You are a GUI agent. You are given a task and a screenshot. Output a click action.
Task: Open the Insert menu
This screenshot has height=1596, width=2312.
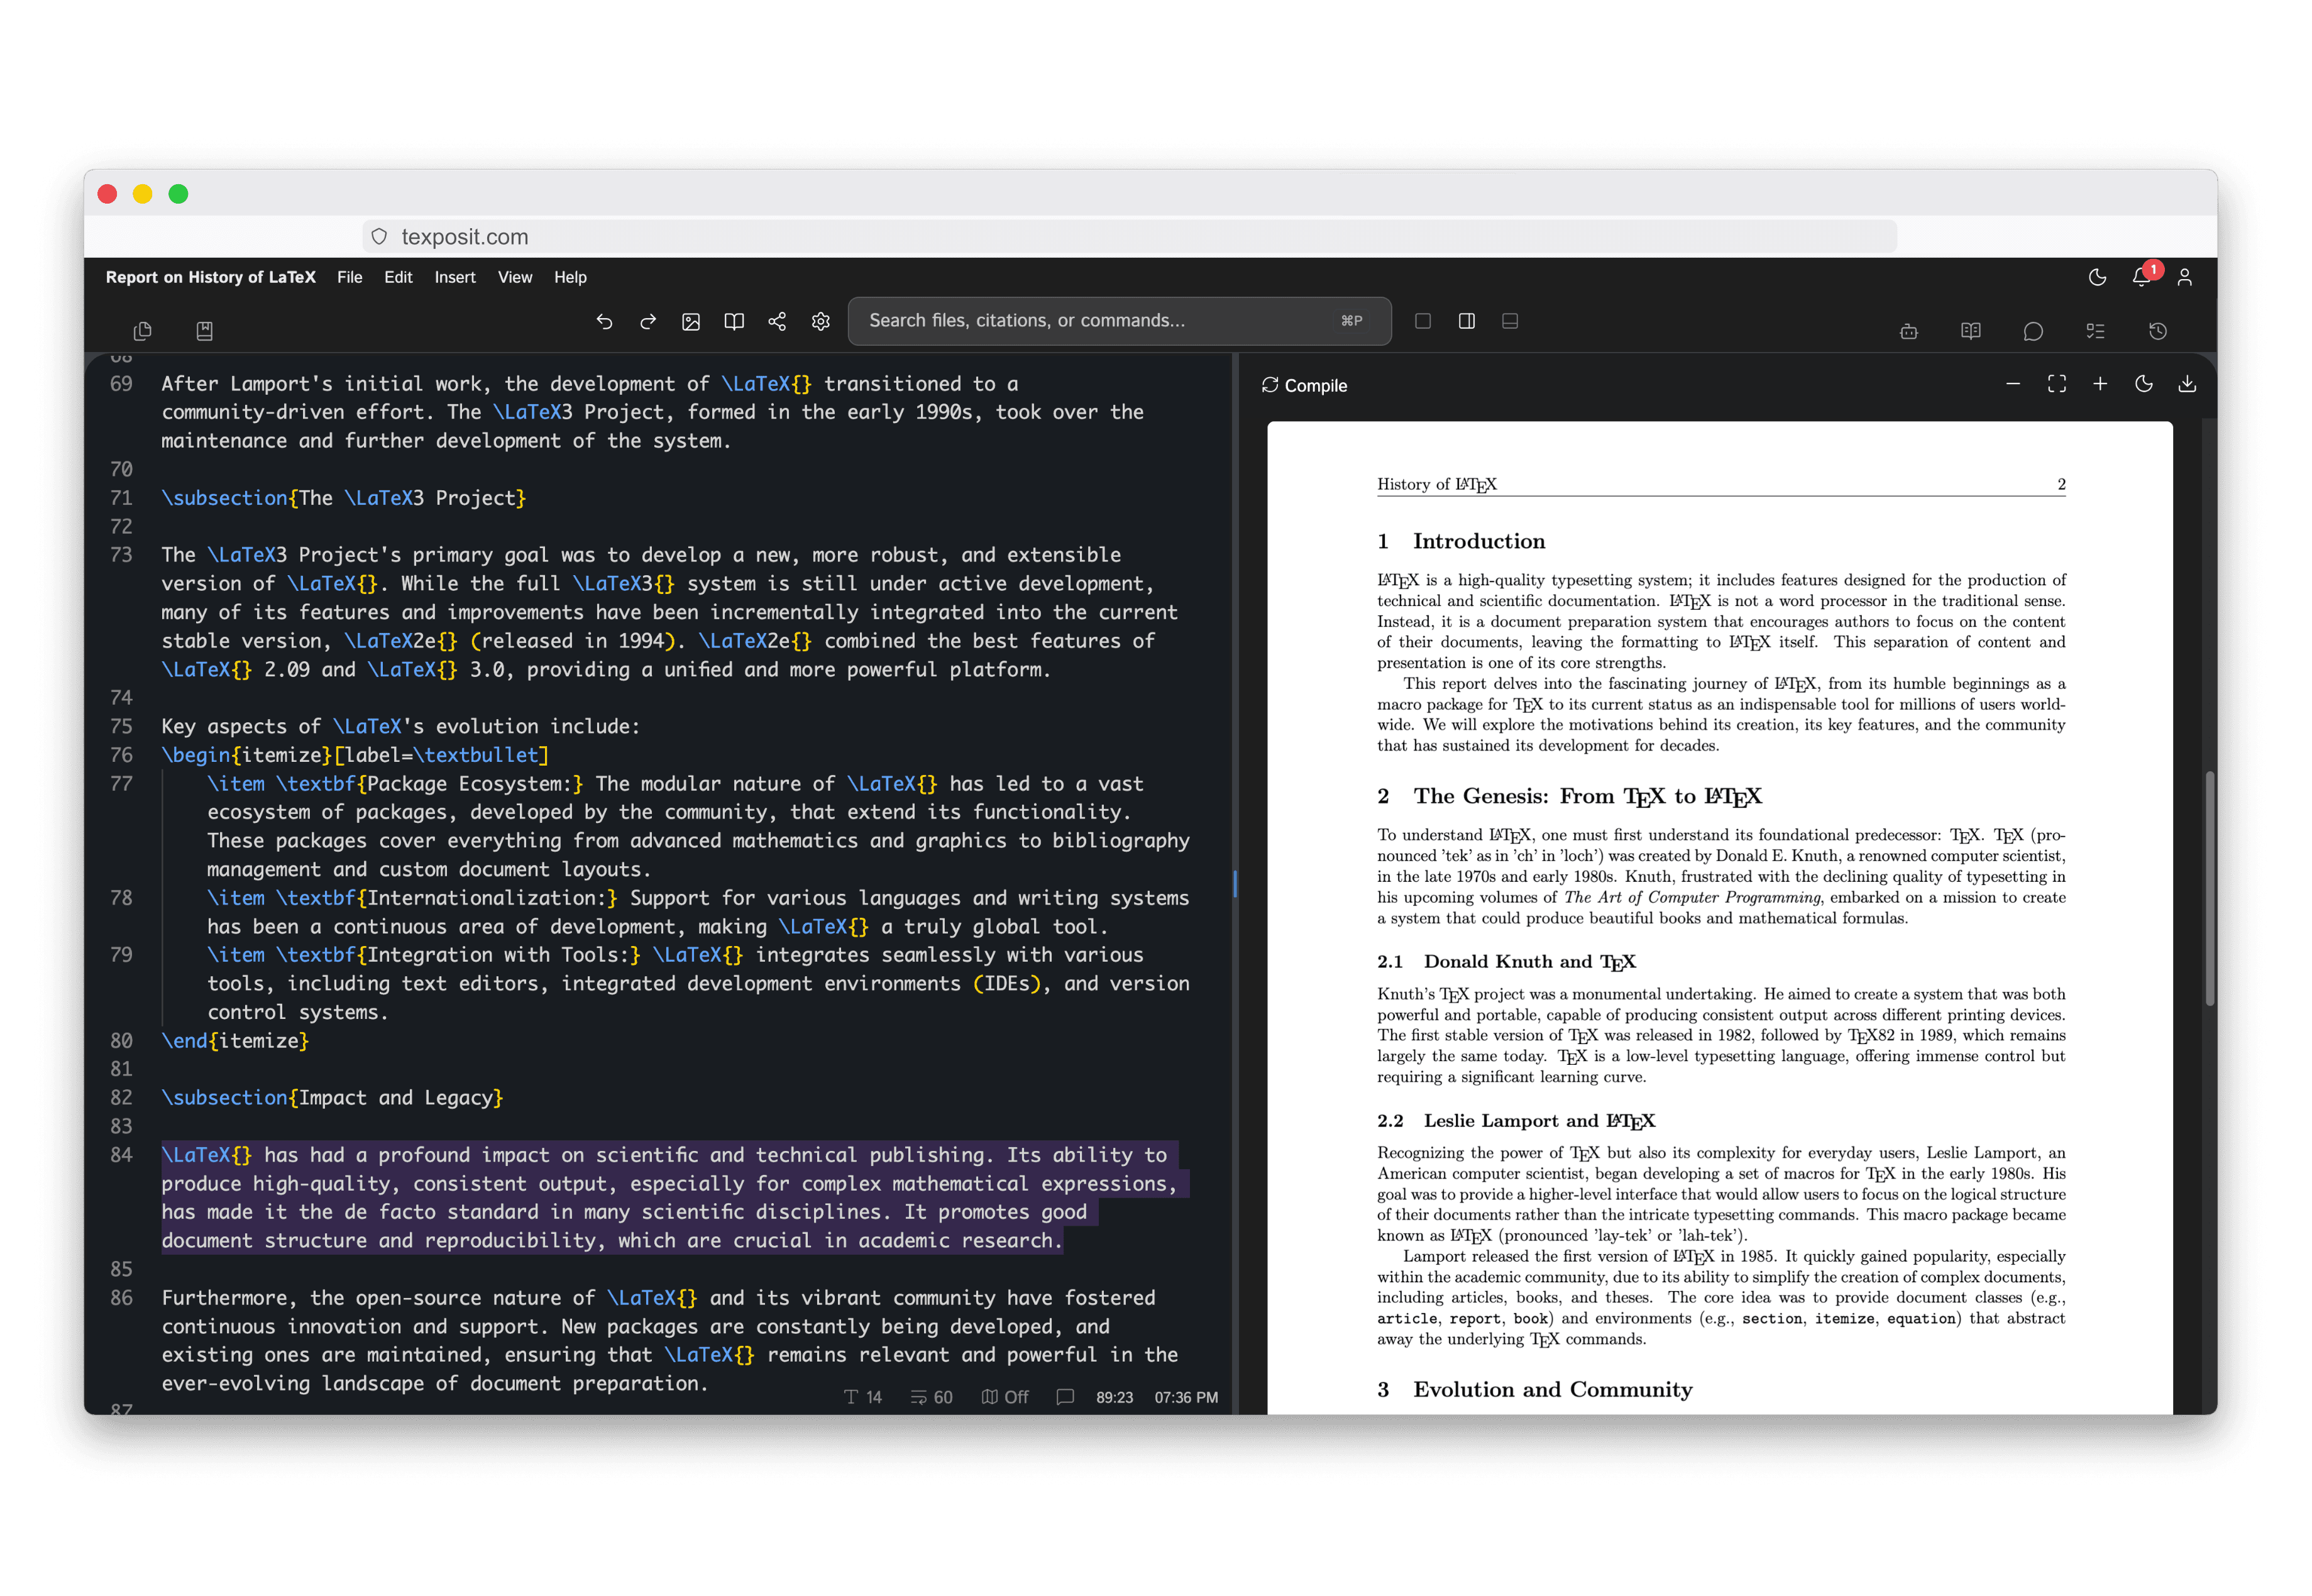pyautogui.click(x=455, y=277)
